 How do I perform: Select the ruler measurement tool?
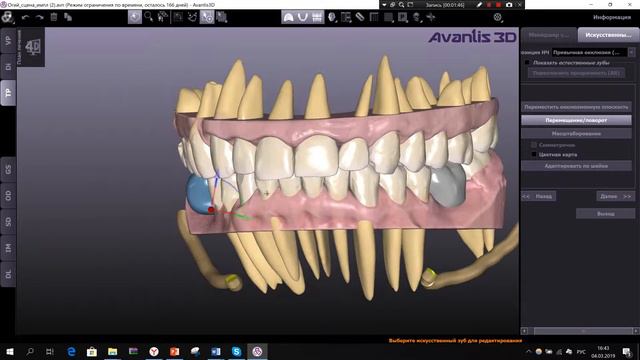click(360, 17)
